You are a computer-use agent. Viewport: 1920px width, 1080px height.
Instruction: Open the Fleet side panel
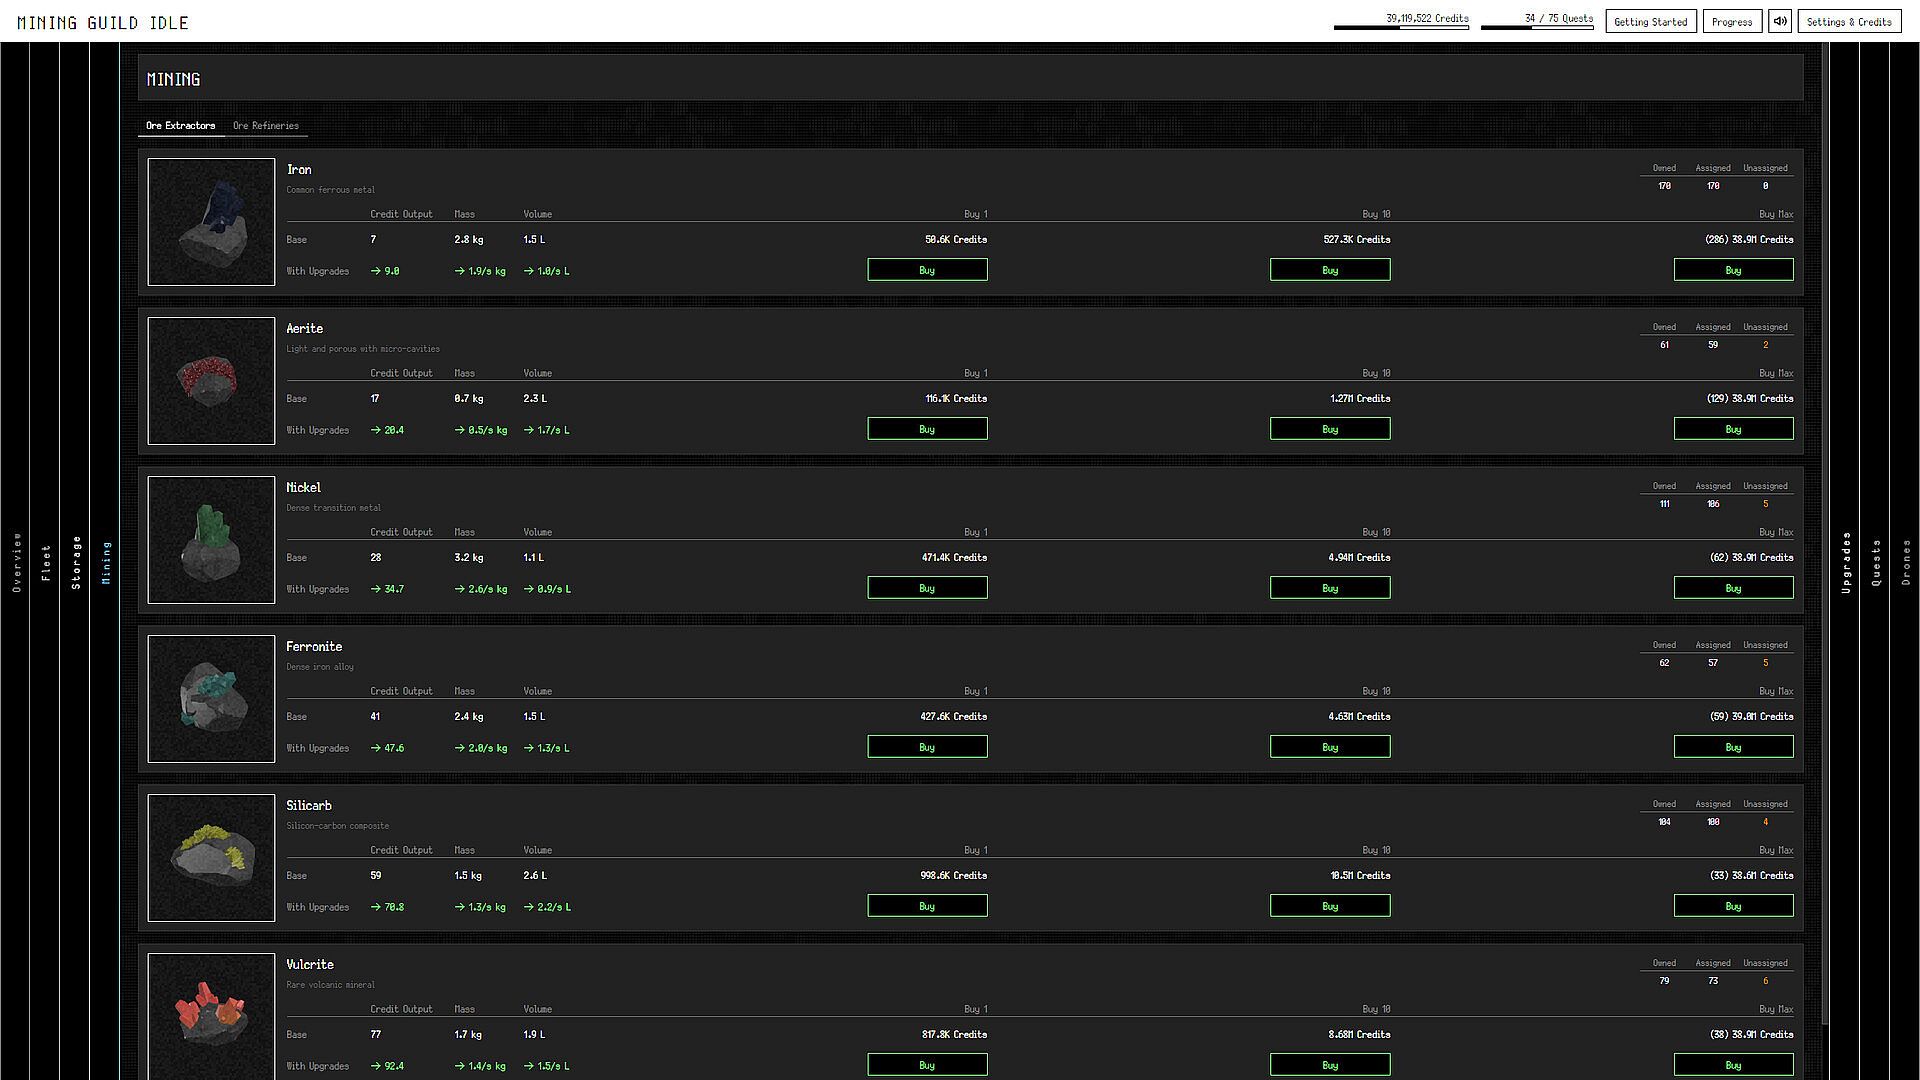point(46,561)
